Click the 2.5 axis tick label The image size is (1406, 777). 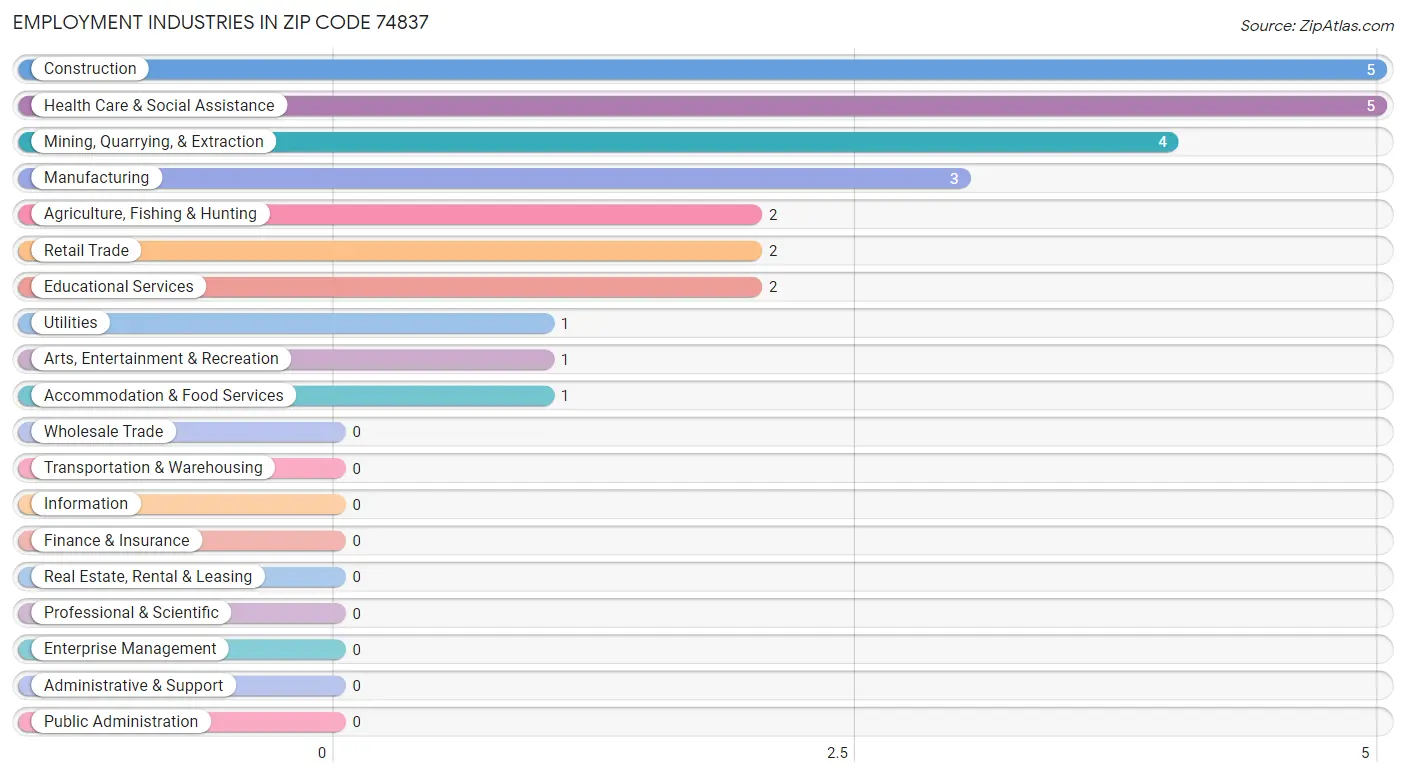click(838, 753)
